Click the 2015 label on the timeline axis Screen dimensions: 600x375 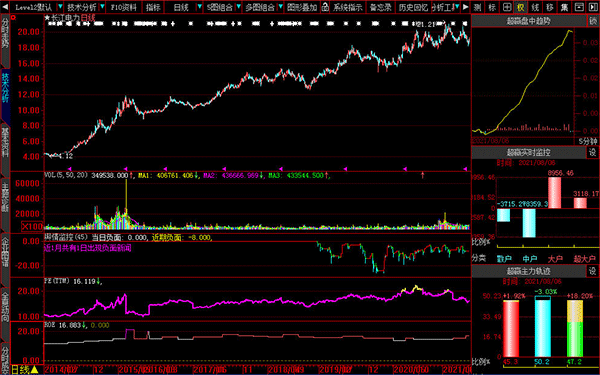point(131,370)
